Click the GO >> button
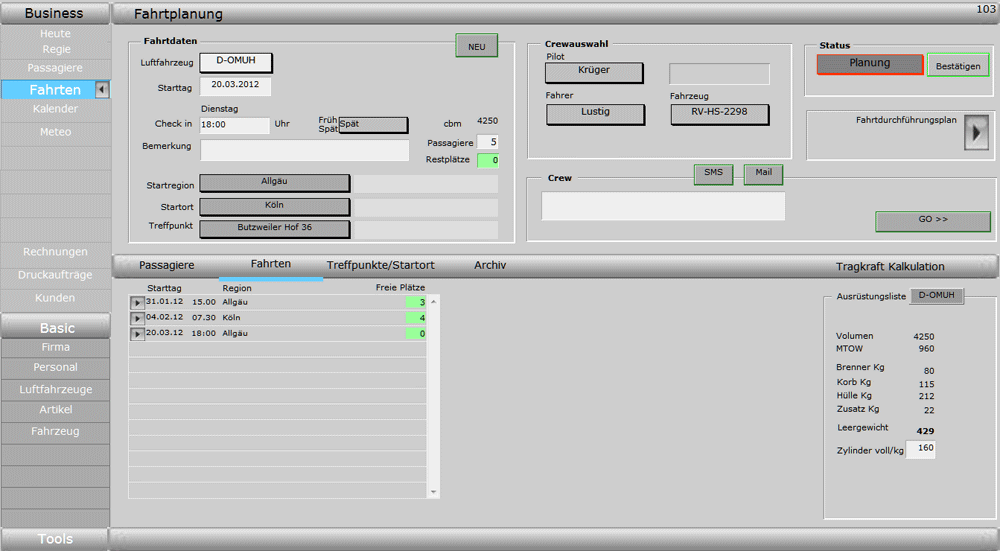Image resolution: width=1000 pixels, height=551 pixels. [x=932, y=220]
